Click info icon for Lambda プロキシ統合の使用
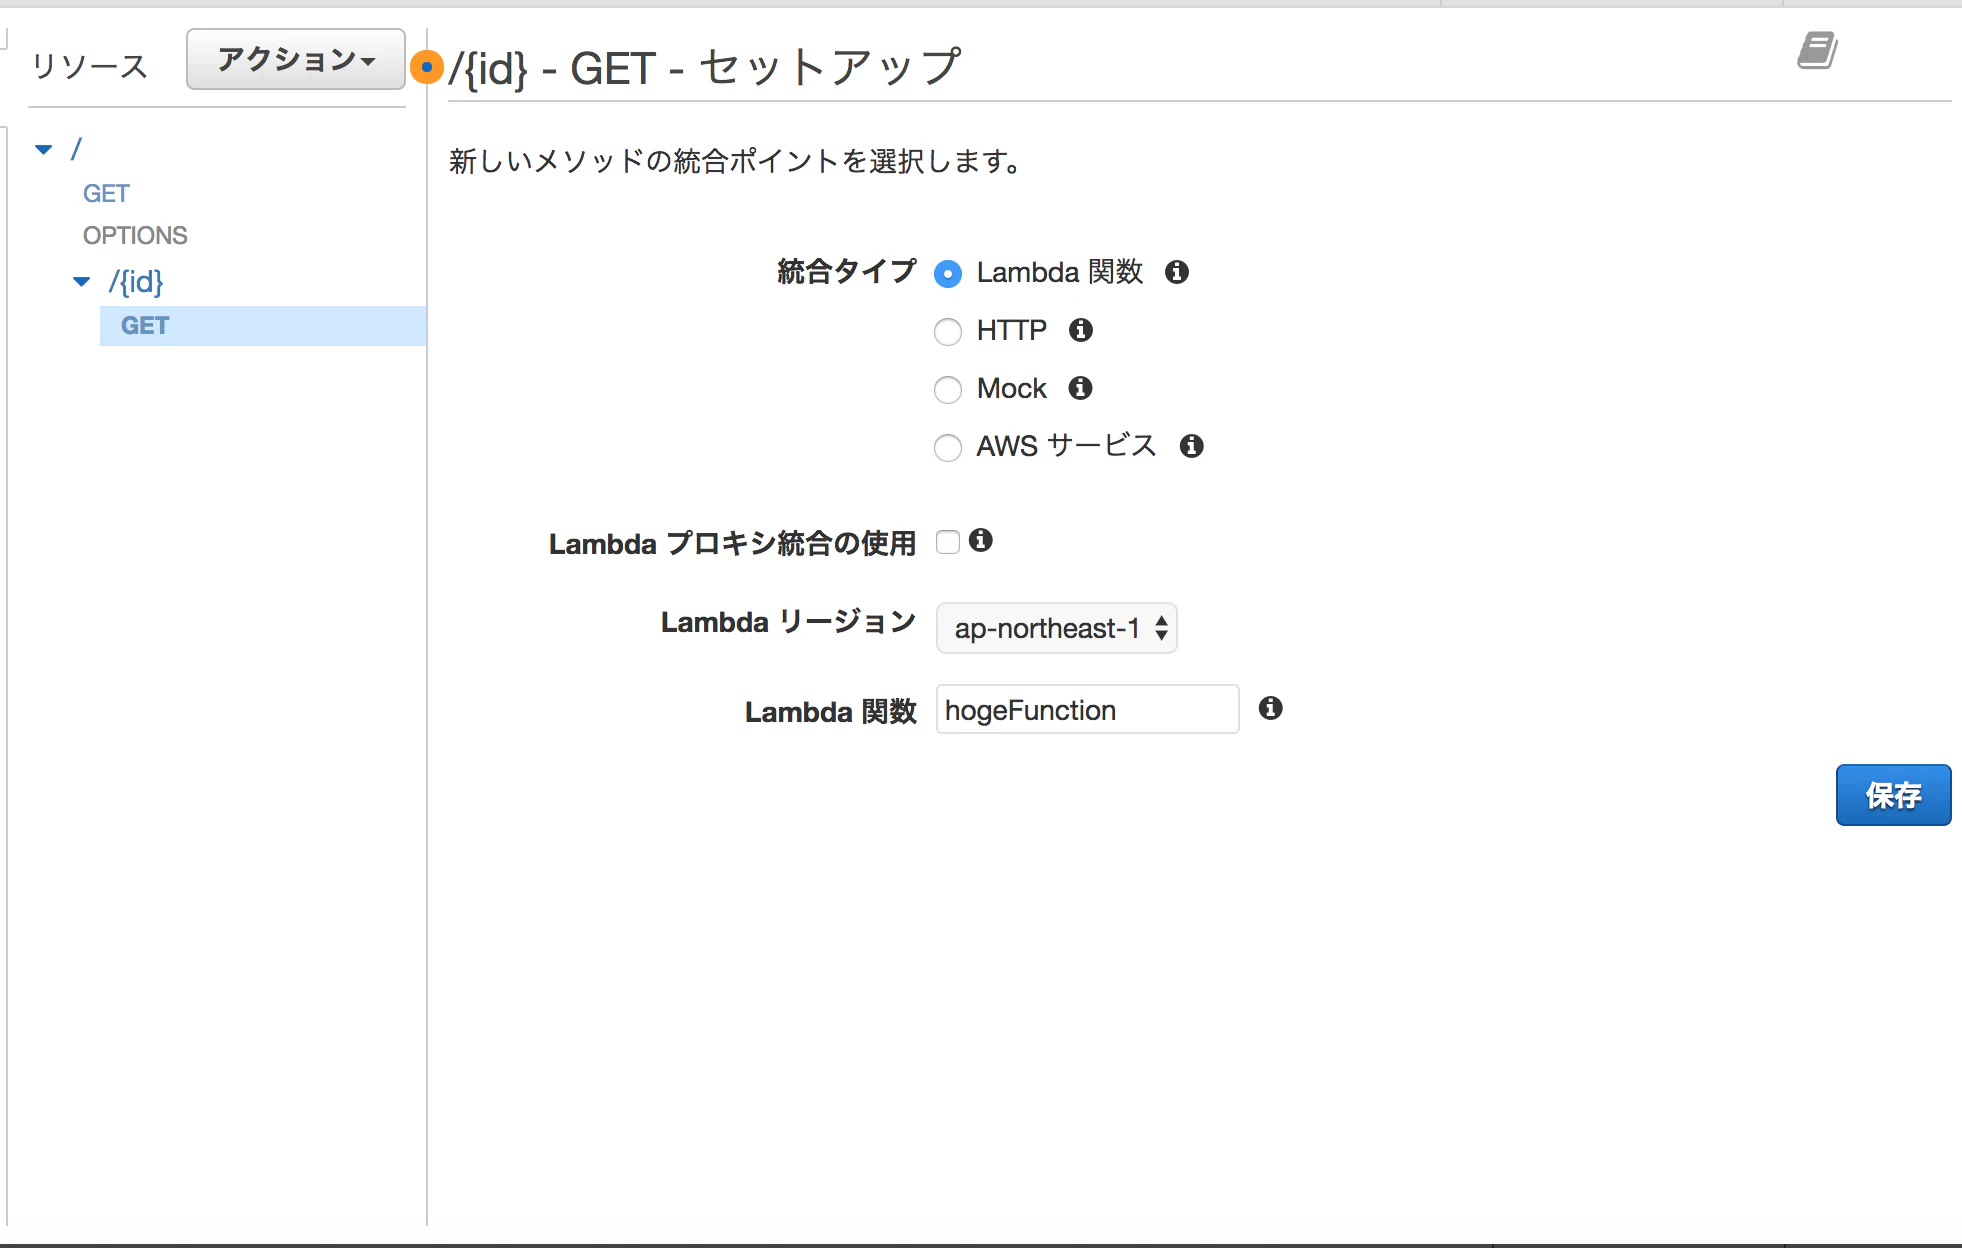This screenshot has width=1962, height=1248. point(981,540)
